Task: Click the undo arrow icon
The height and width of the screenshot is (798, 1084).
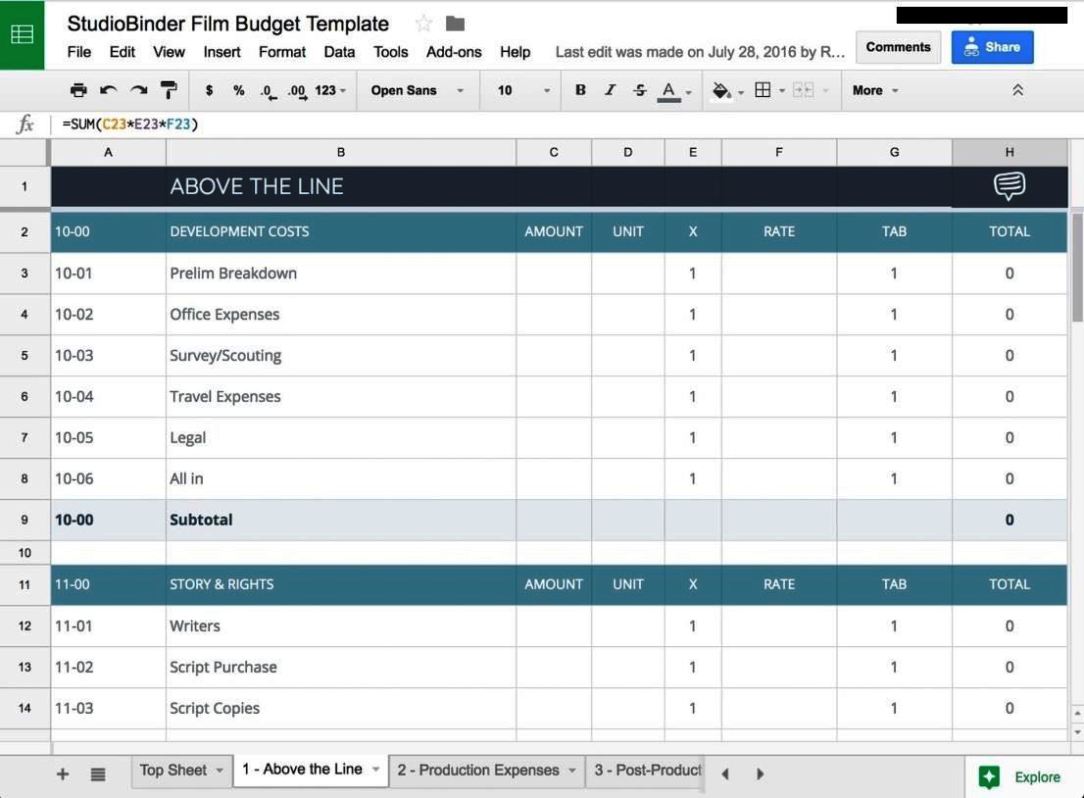Action: pyautogui.click(x=108, y=90)
